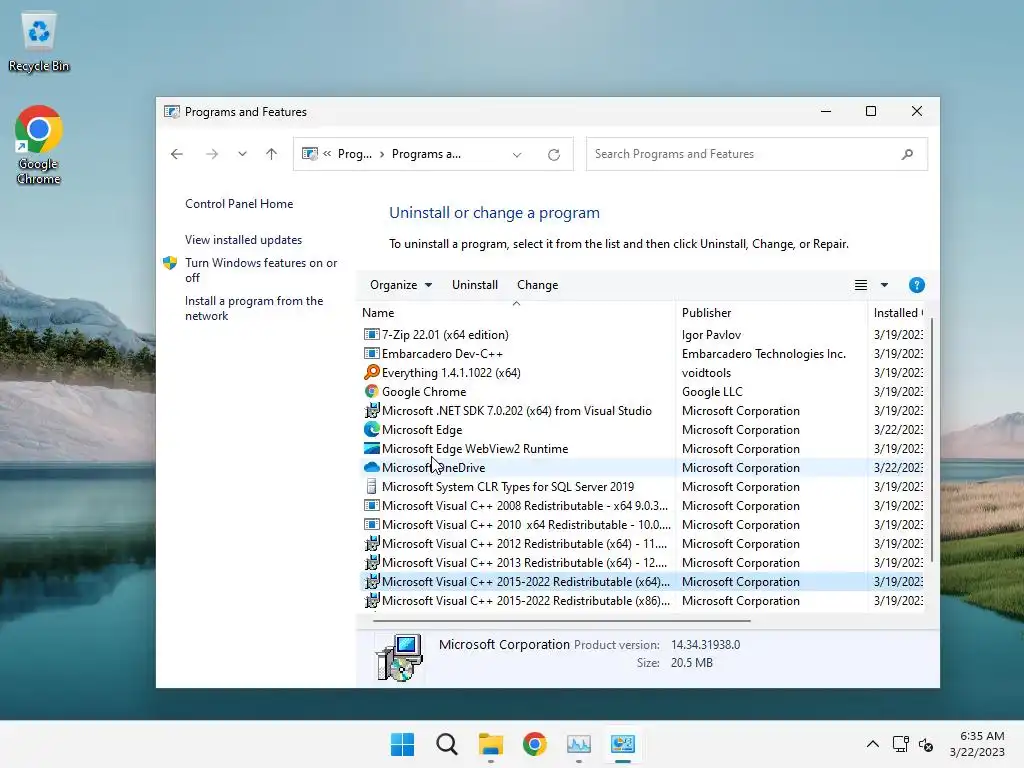Select Visual C++ 2013 Redistributable (x64) row
The height and width of the screenshot is (768, 1024).
click(x=642, y=562)
